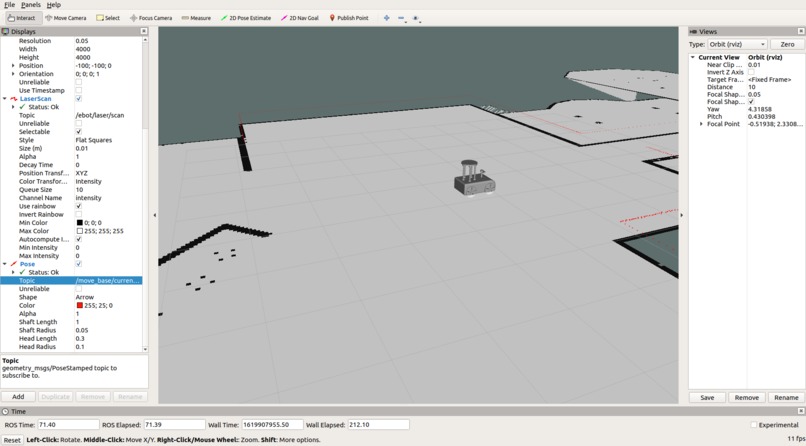The width and height of the screenshot is (806, 446).
Task: Enable Invert Rainbow checkbox
Action: point(79,214)
